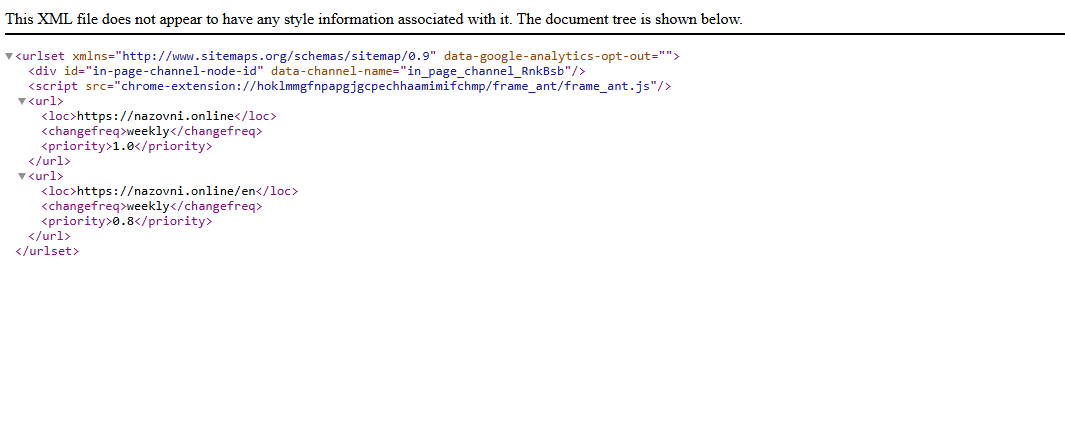
Task: Collapse the second url node triangle
Action: [x=22, y=176]
